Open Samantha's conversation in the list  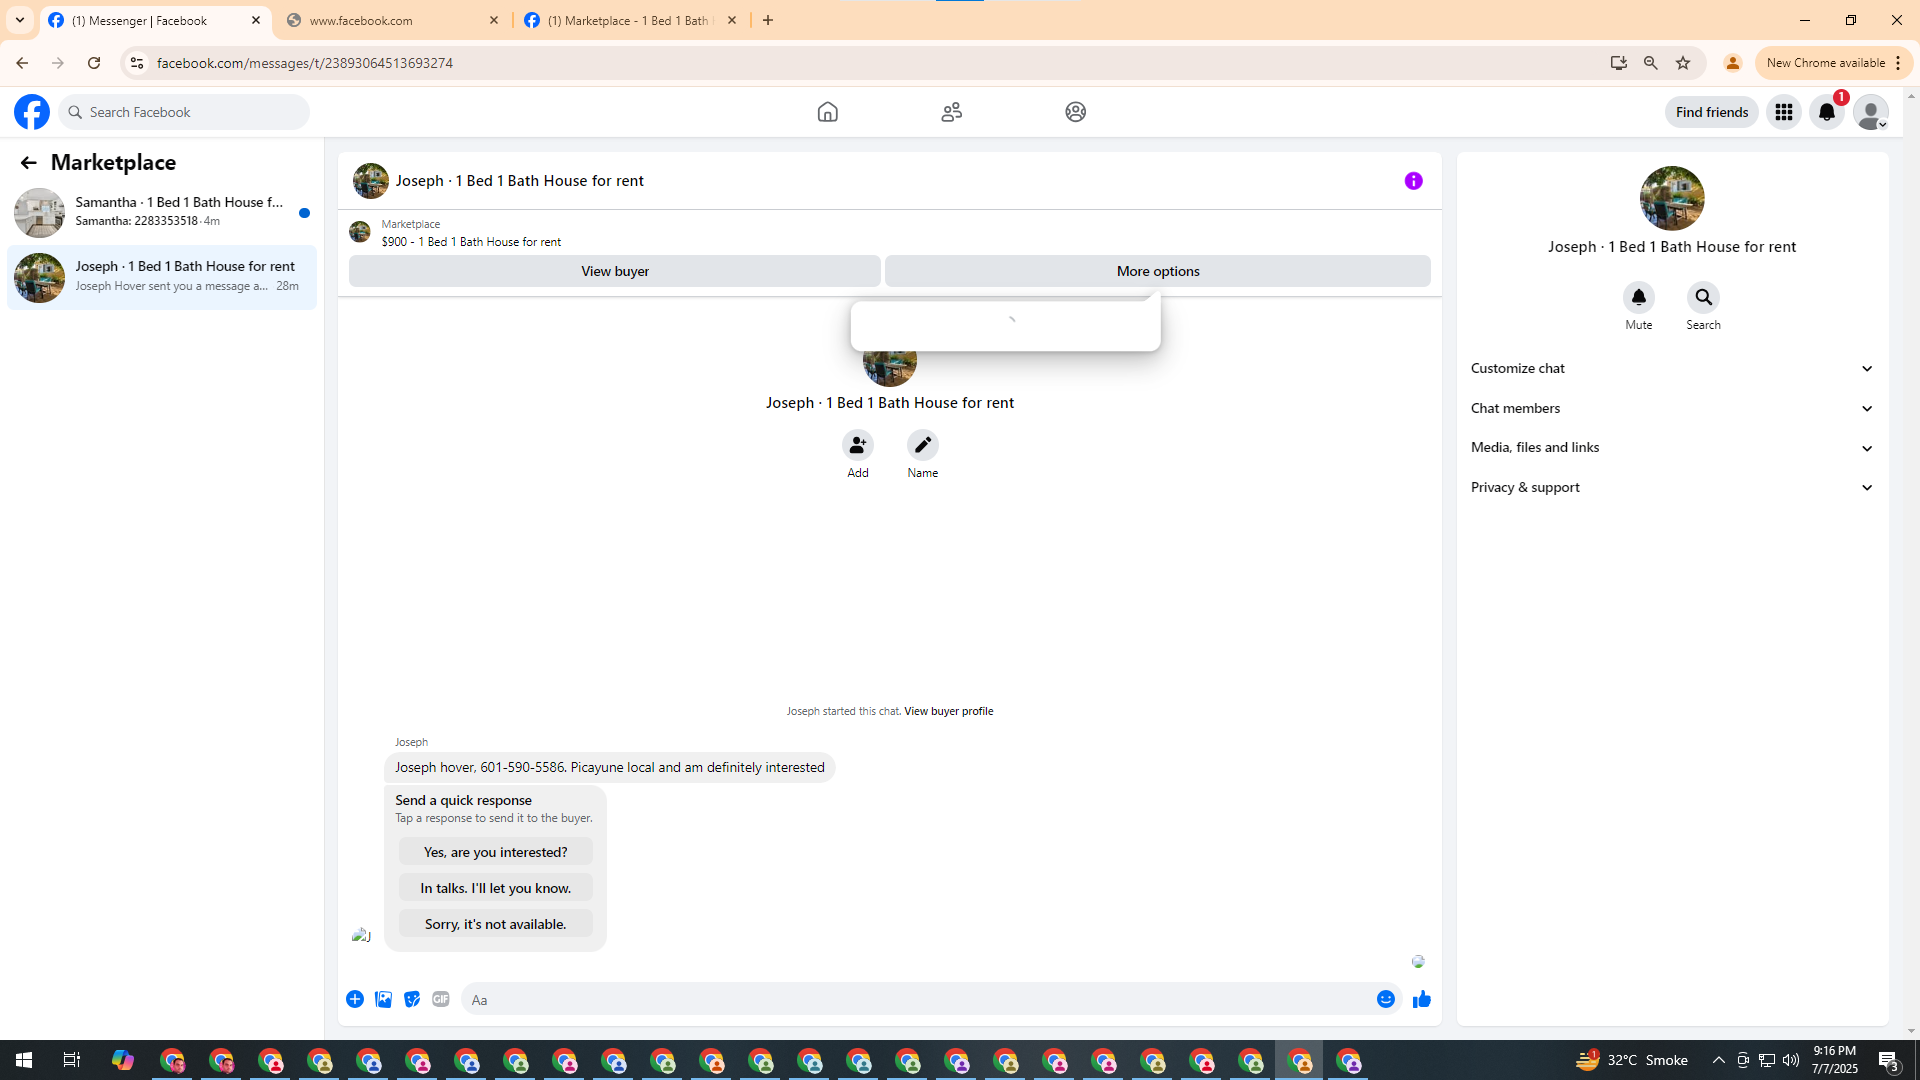pos(160,211)
